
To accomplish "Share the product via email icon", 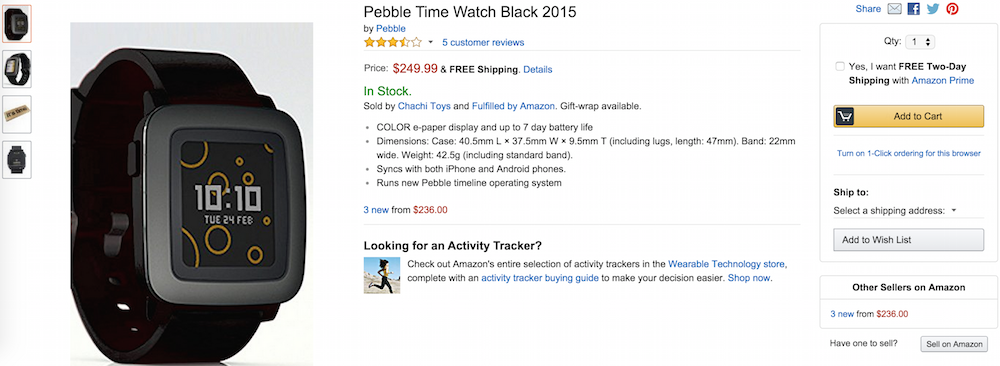I will (894, 9).
